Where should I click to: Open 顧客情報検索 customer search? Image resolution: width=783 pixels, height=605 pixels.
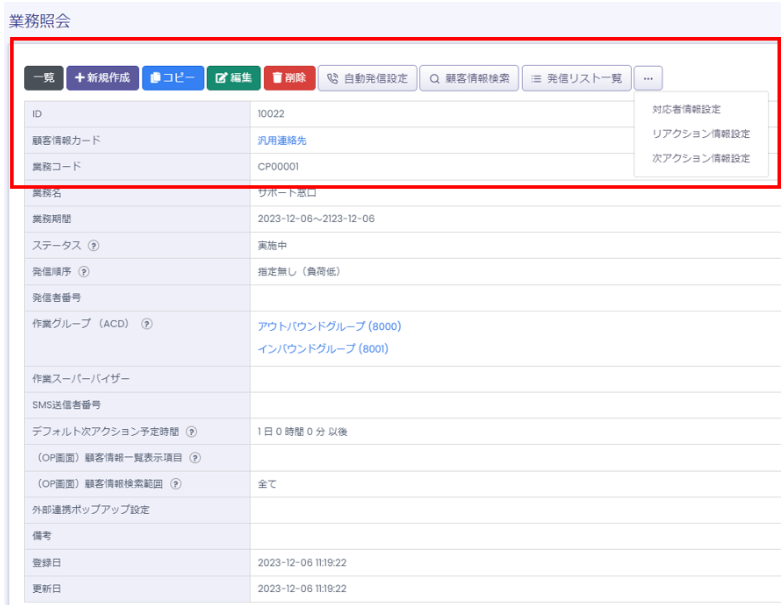point(469,78)
